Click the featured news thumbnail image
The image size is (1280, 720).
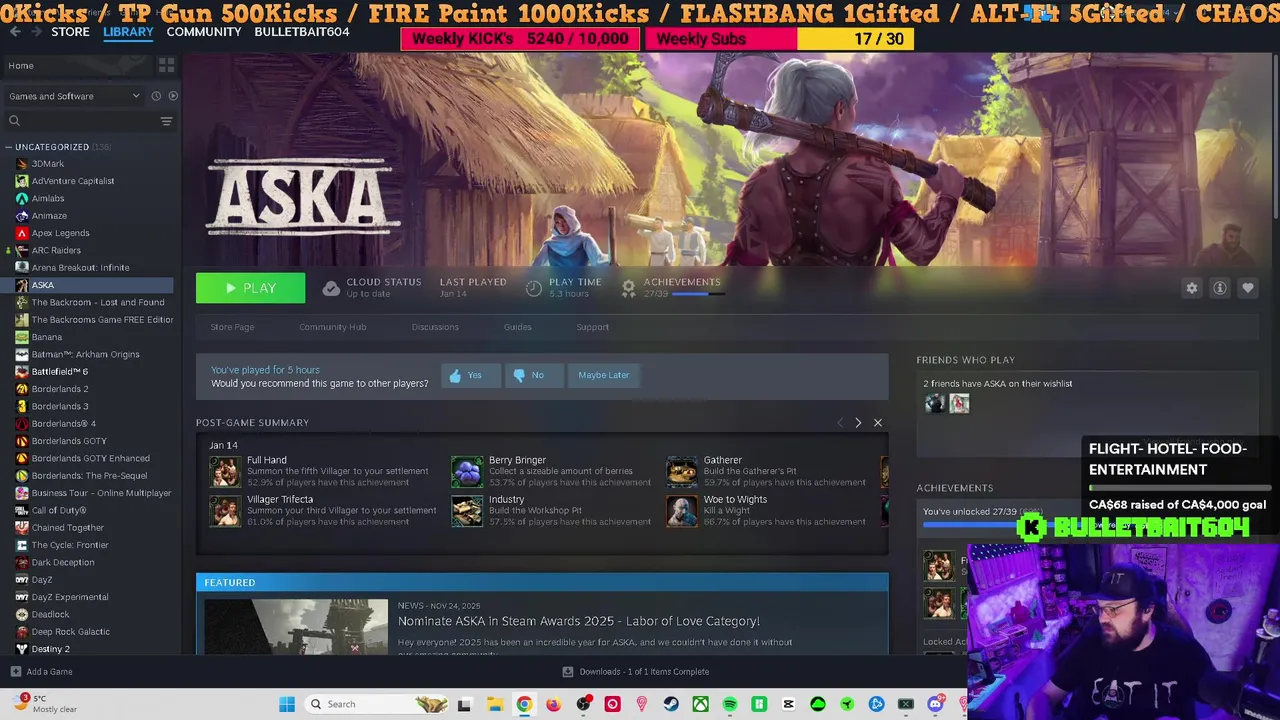(x=296, y=627)
